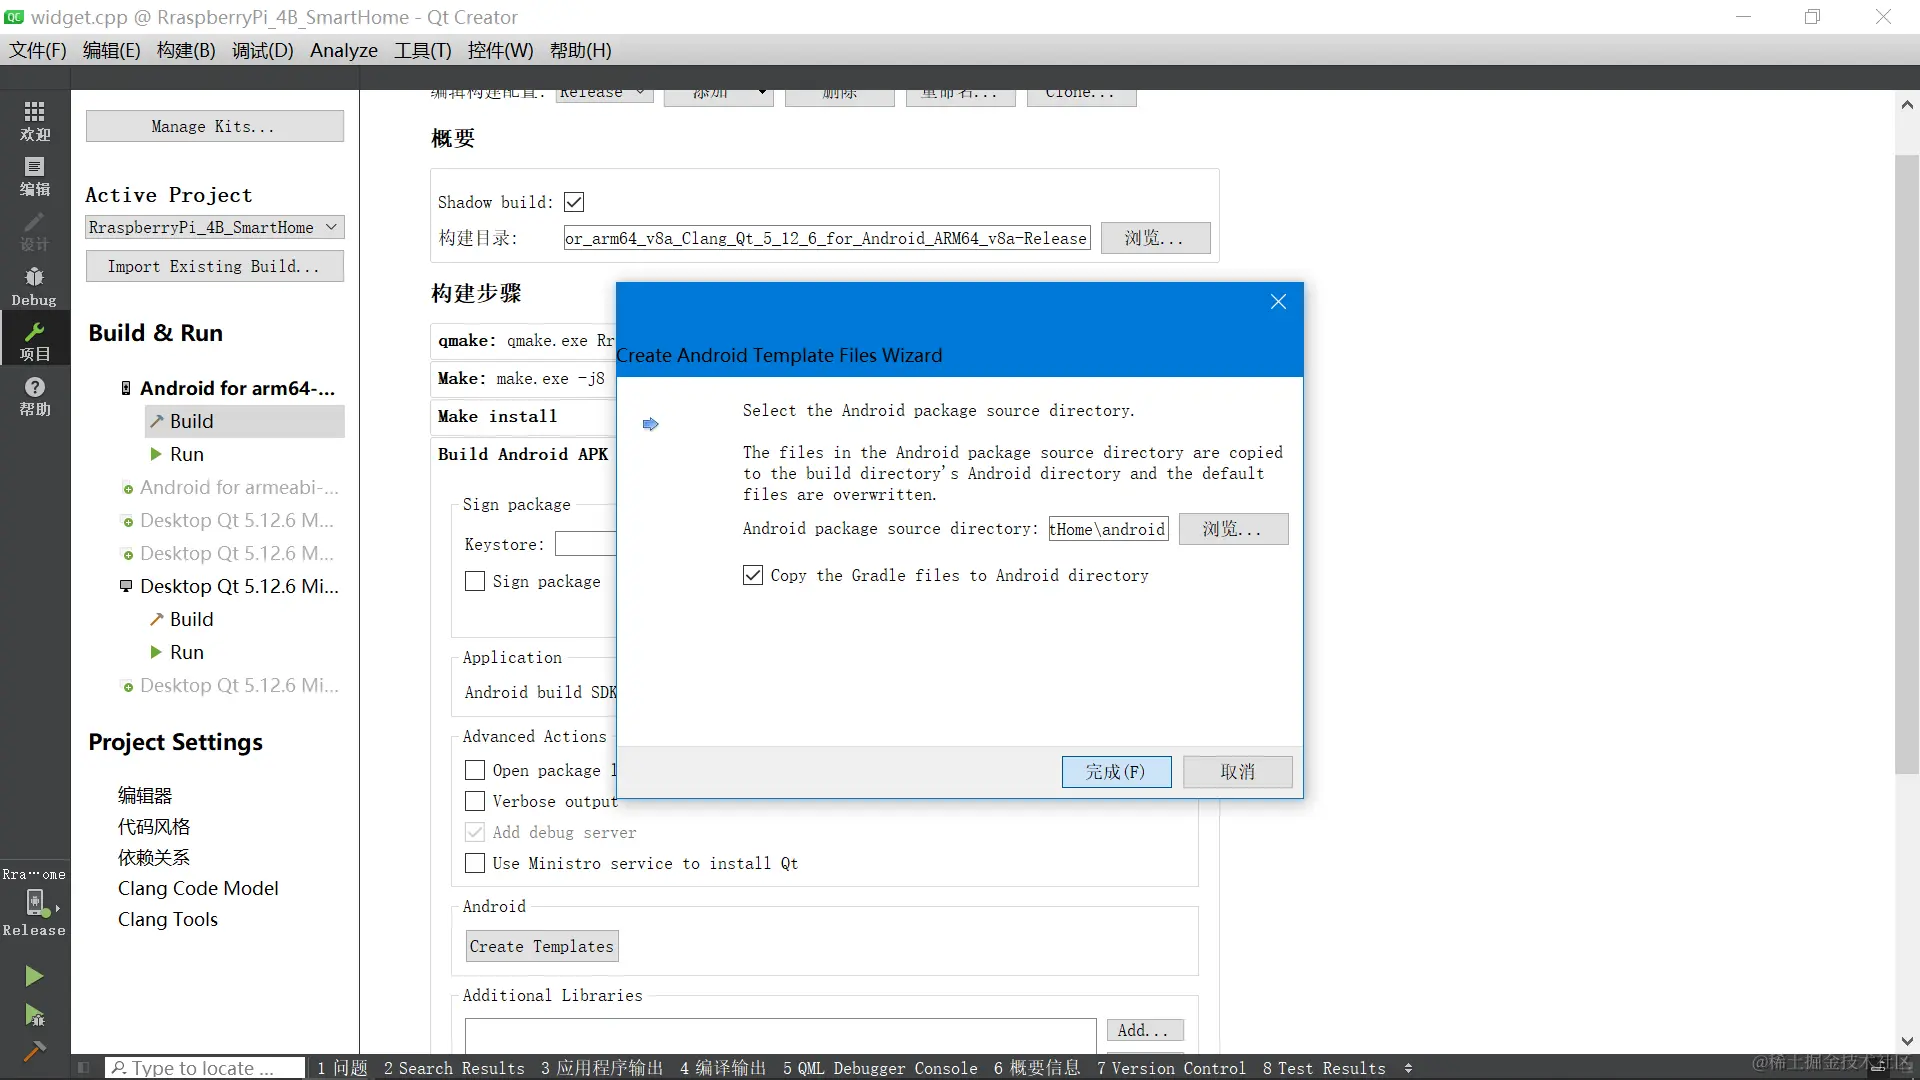Click the Build hammer icon

tap(34, 1051)
